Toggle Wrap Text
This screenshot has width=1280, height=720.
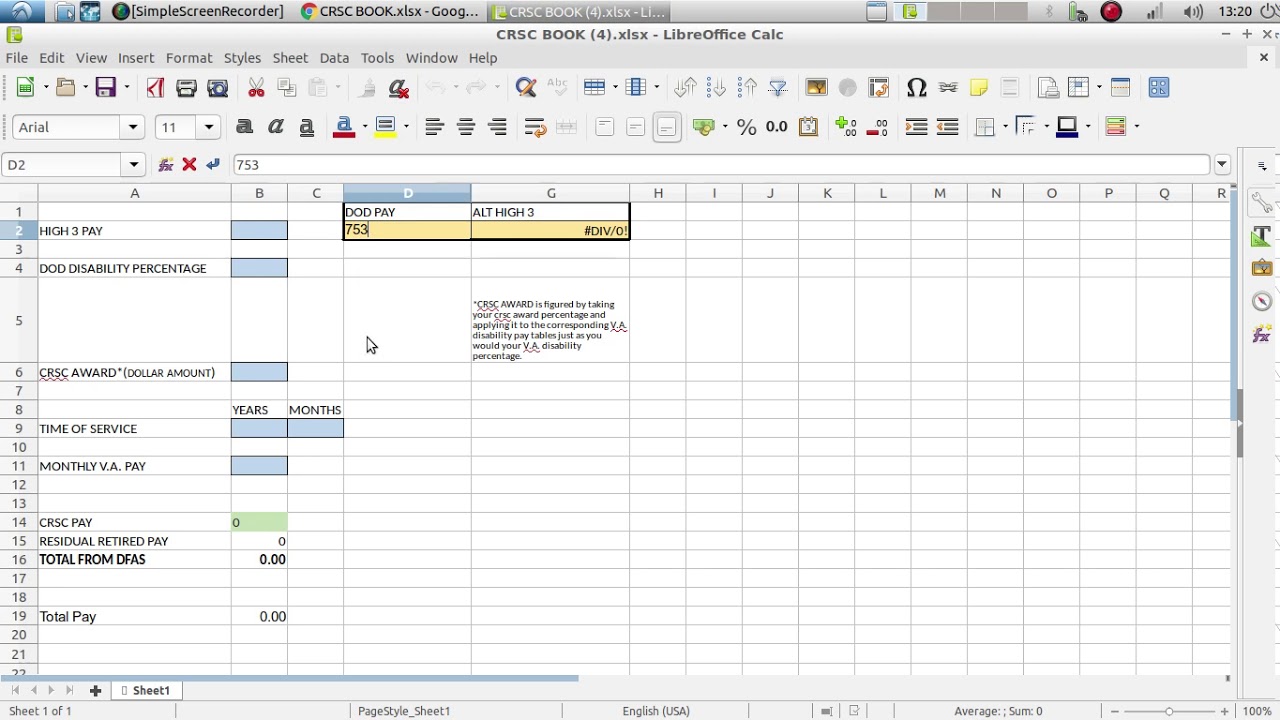click(x=535, y=127)
